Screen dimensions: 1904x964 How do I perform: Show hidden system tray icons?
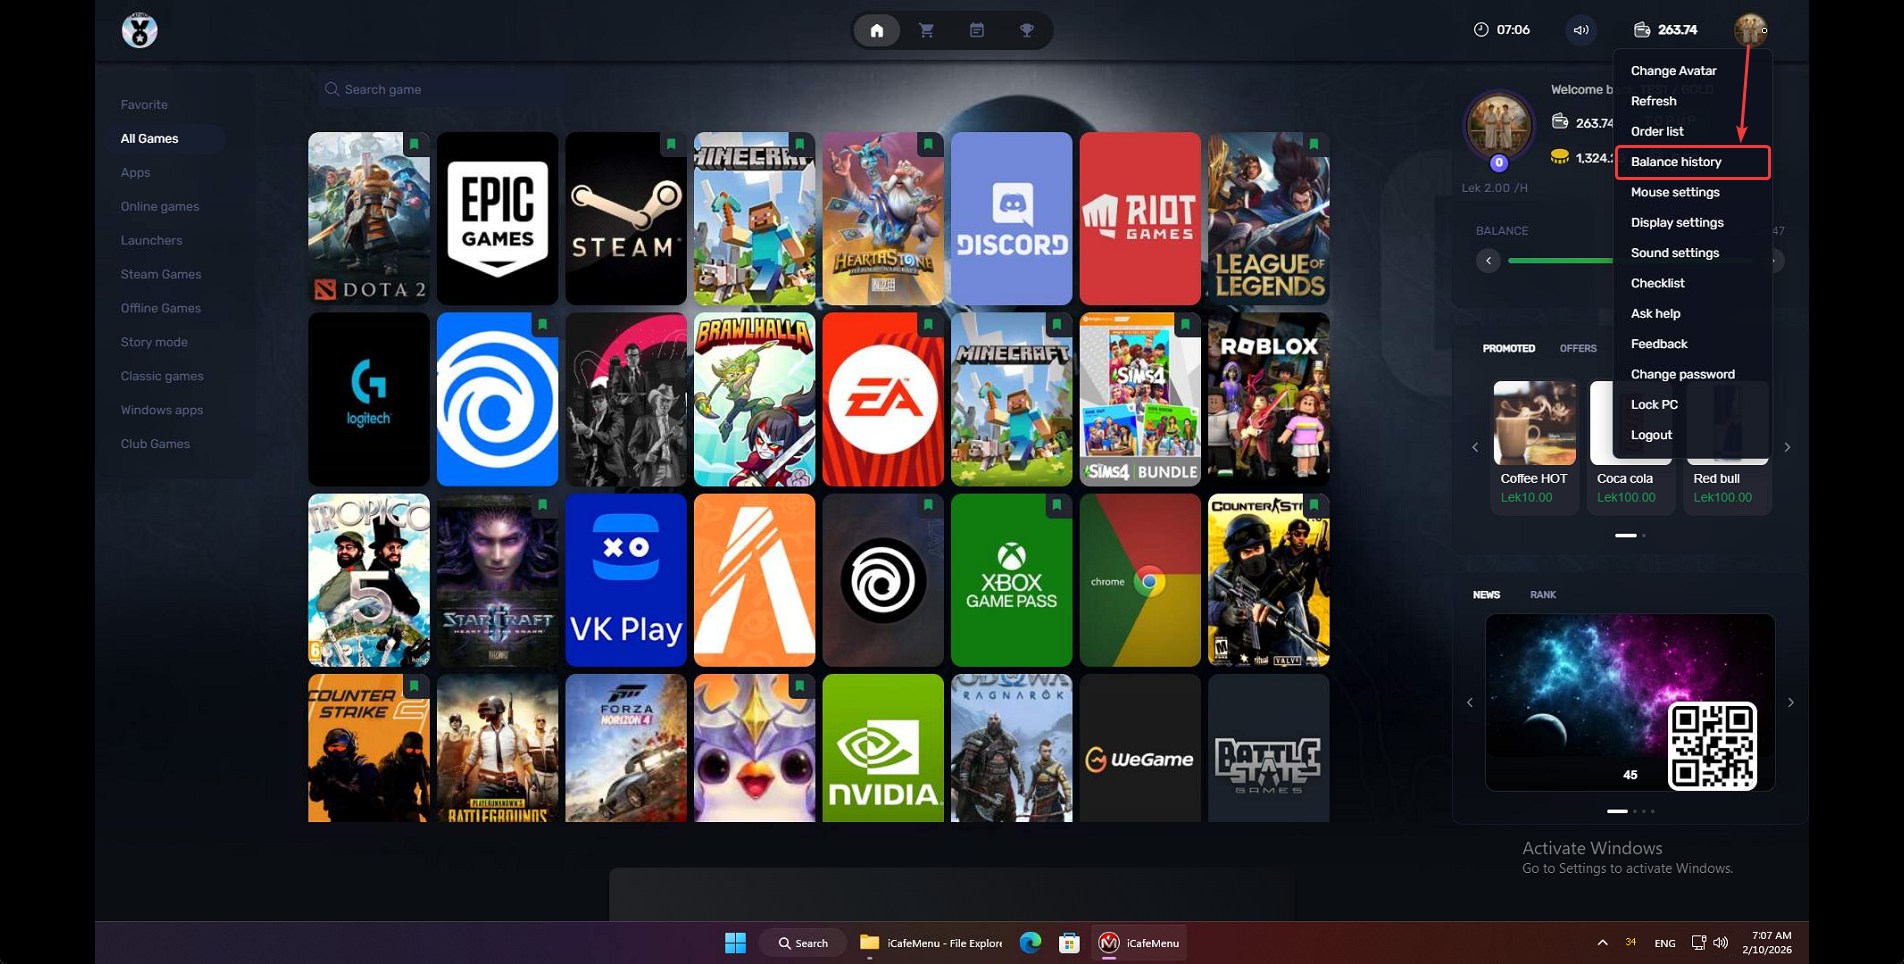pyautogui.click(x=1602, y=942)
